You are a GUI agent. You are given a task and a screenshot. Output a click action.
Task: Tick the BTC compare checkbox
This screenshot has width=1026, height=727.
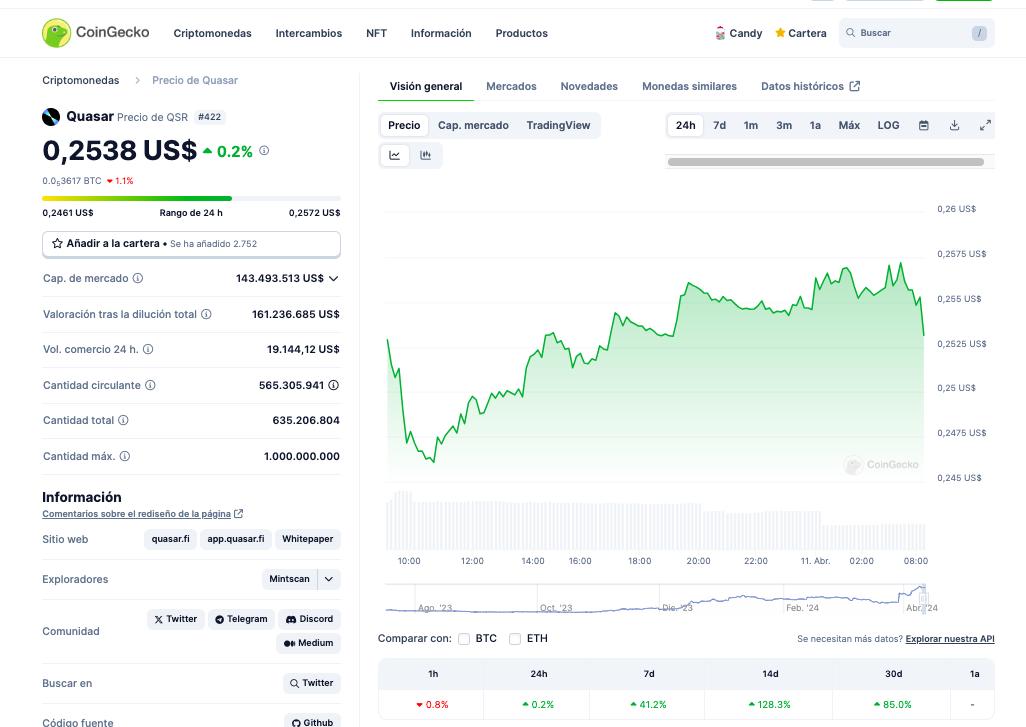pos(464,639)
